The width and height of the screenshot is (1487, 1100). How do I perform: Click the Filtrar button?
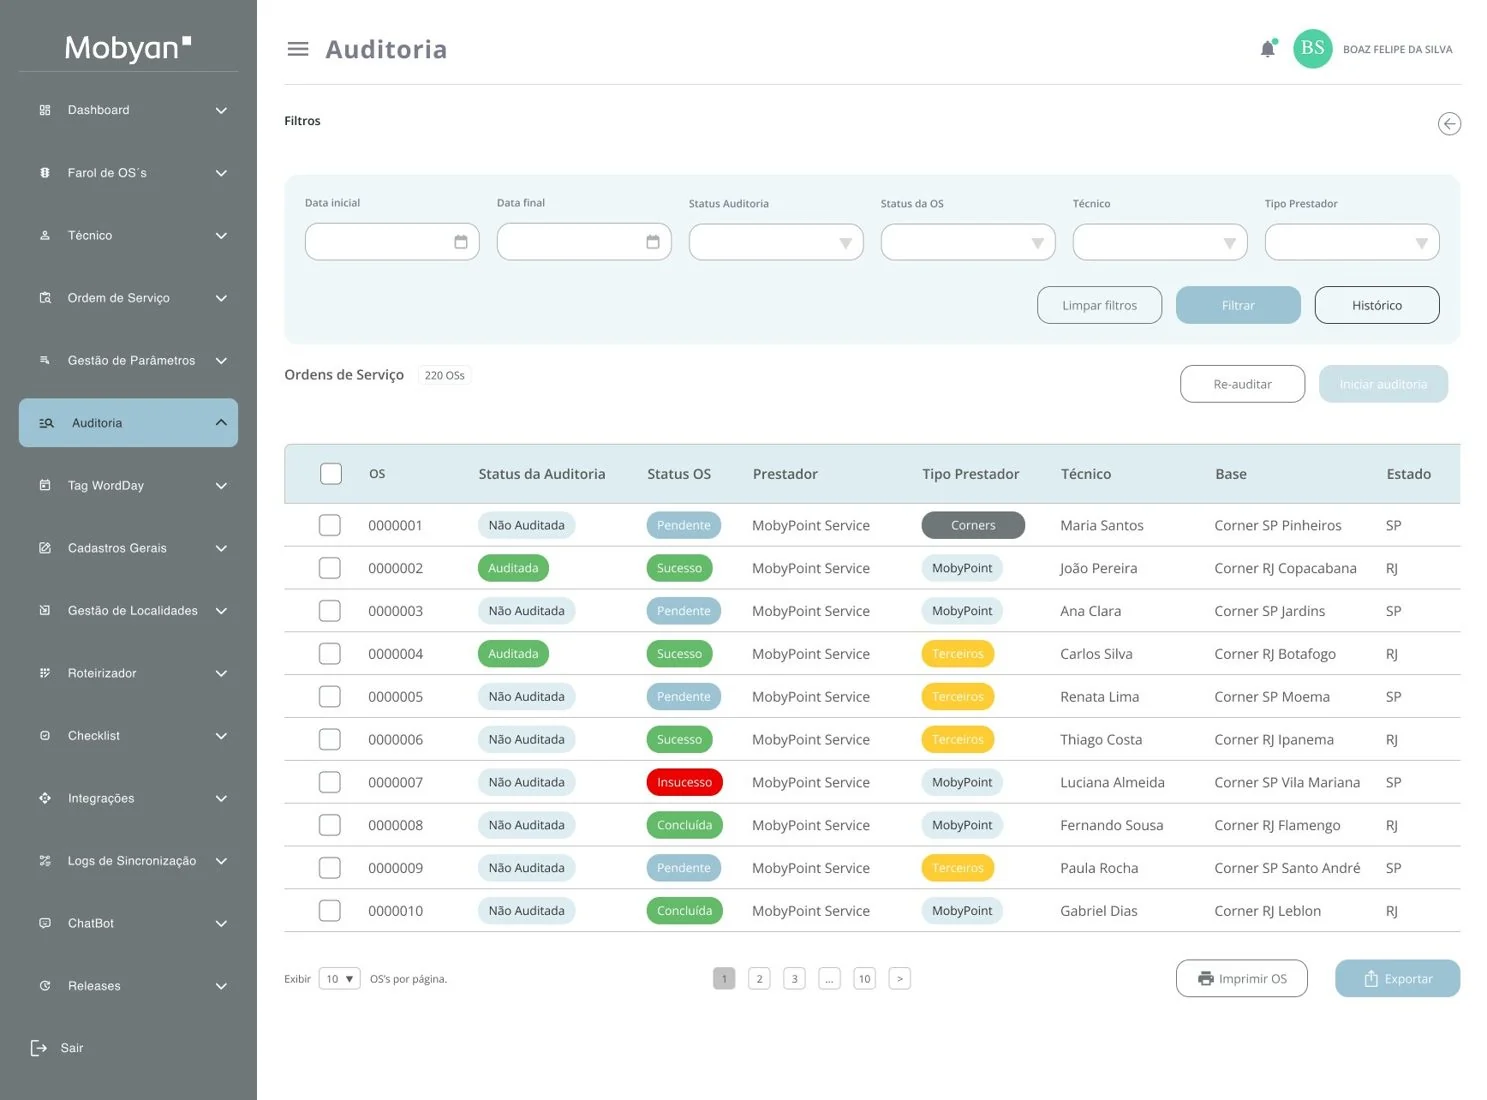(1238, 305)
